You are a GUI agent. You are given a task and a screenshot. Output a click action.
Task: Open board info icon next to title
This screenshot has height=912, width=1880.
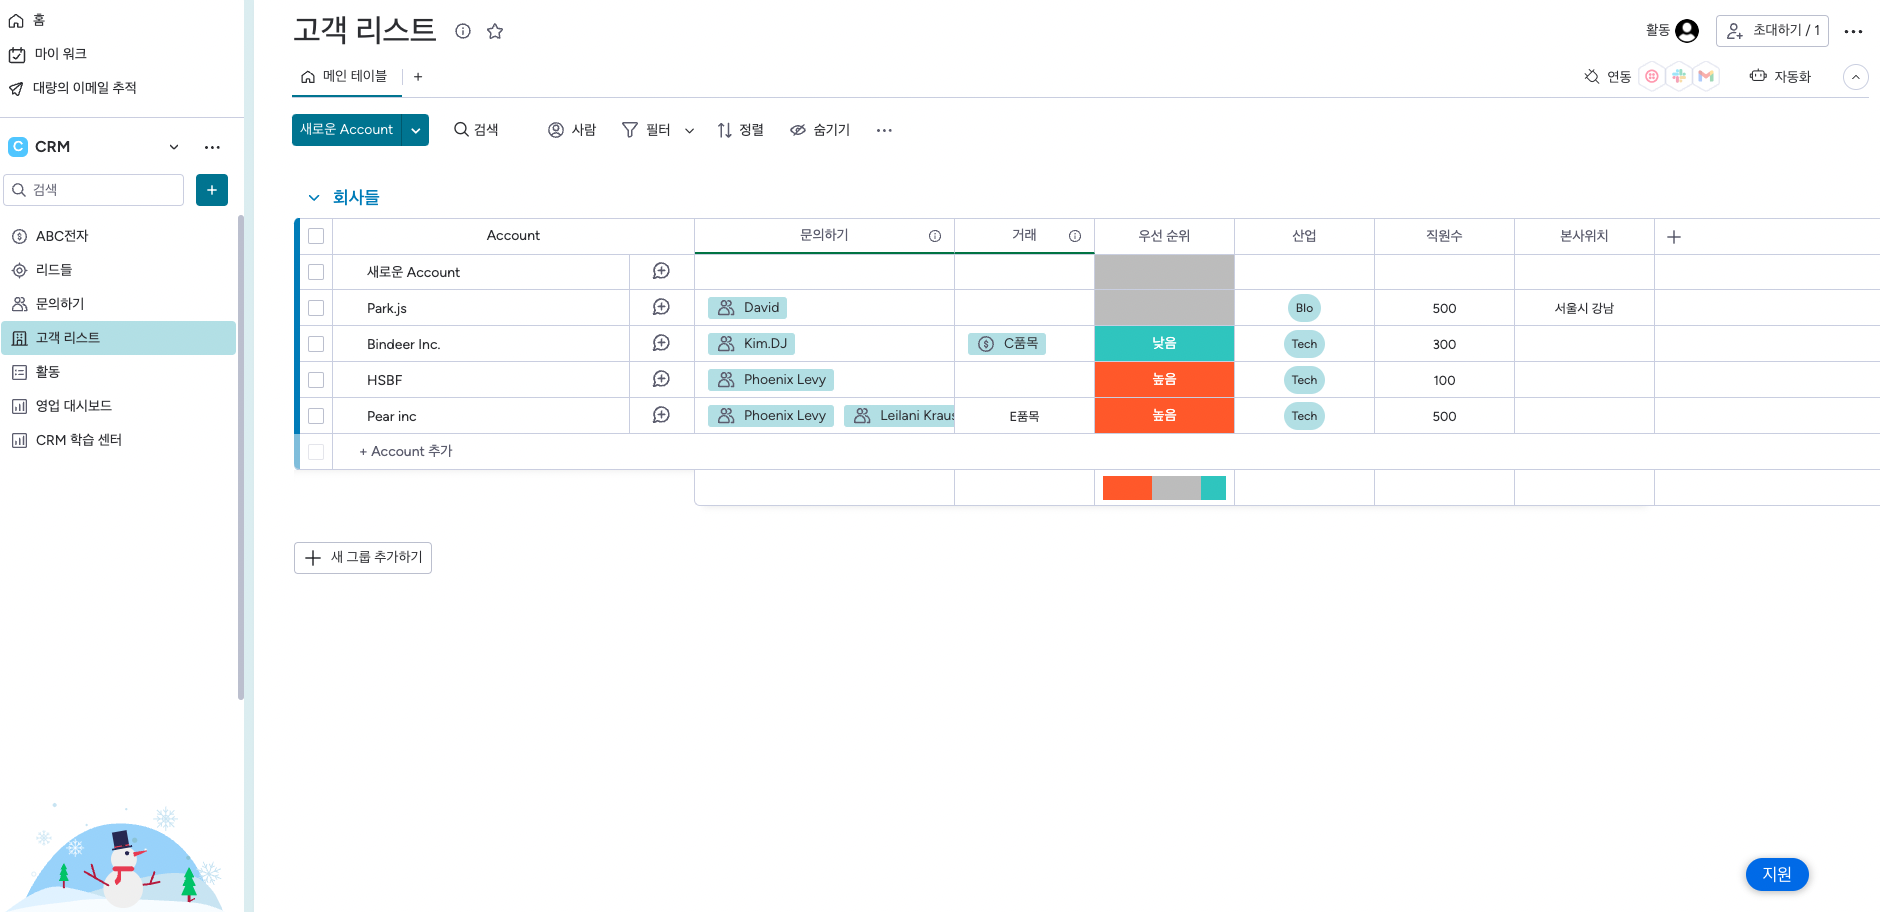[463, 31]
